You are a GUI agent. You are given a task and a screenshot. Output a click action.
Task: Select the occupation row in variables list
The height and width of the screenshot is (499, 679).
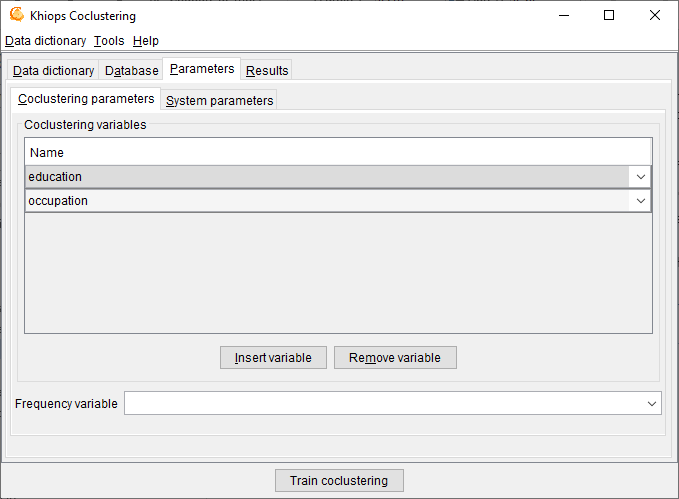(x=320, y=201)
